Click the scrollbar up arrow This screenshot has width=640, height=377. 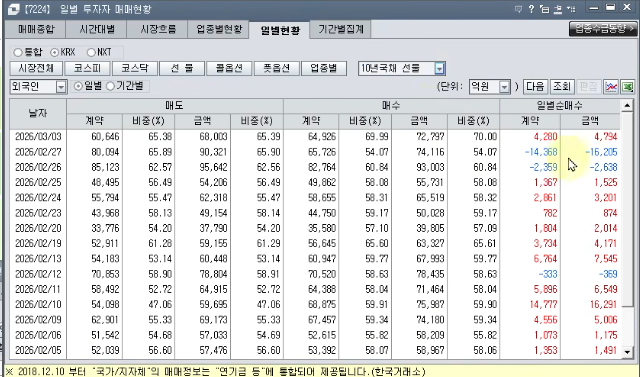point(627,106)
